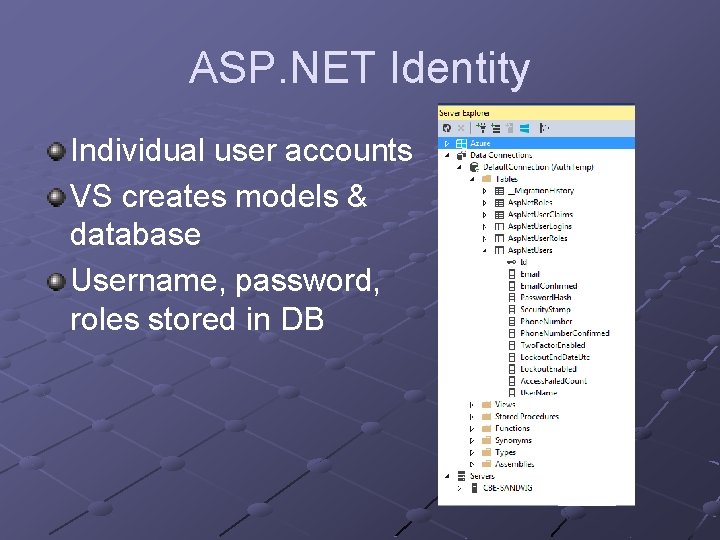Click the VS creates models & database text
Image resolution: width=720 pixels, height=540 pixels.
[218, 215]
